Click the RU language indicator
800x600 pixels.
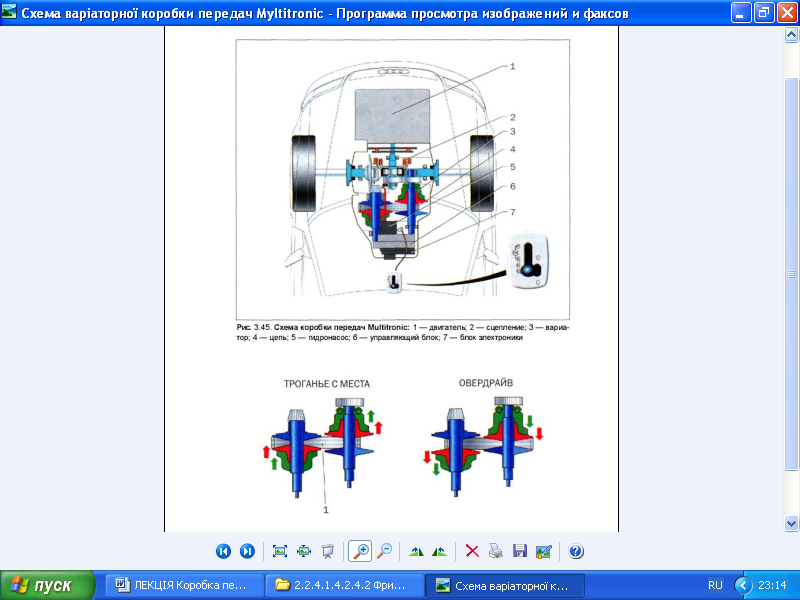[715, 585]
